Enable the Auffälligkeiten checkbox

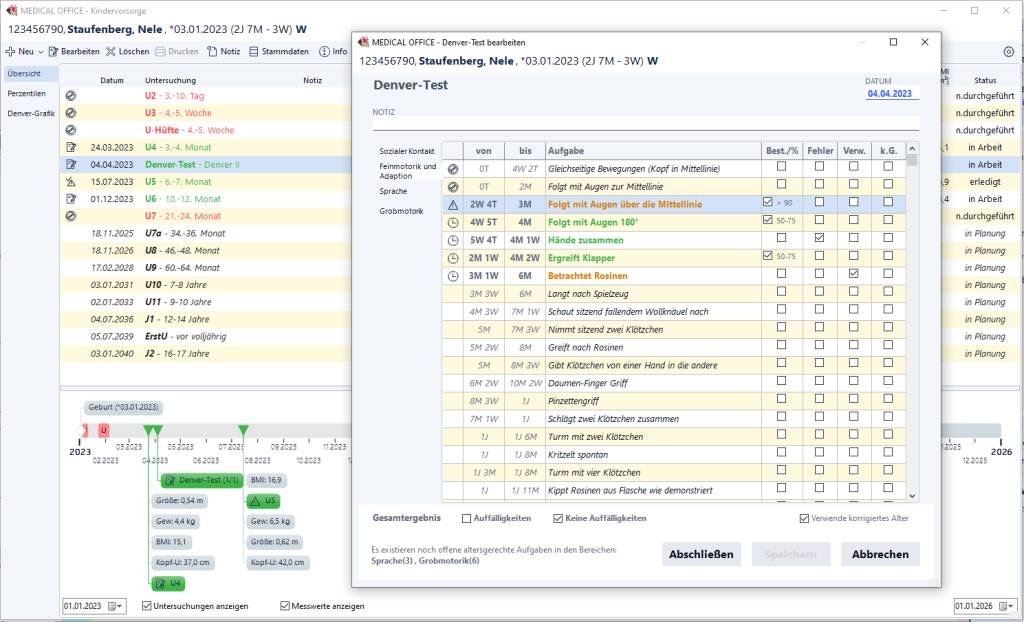[466, 518]
